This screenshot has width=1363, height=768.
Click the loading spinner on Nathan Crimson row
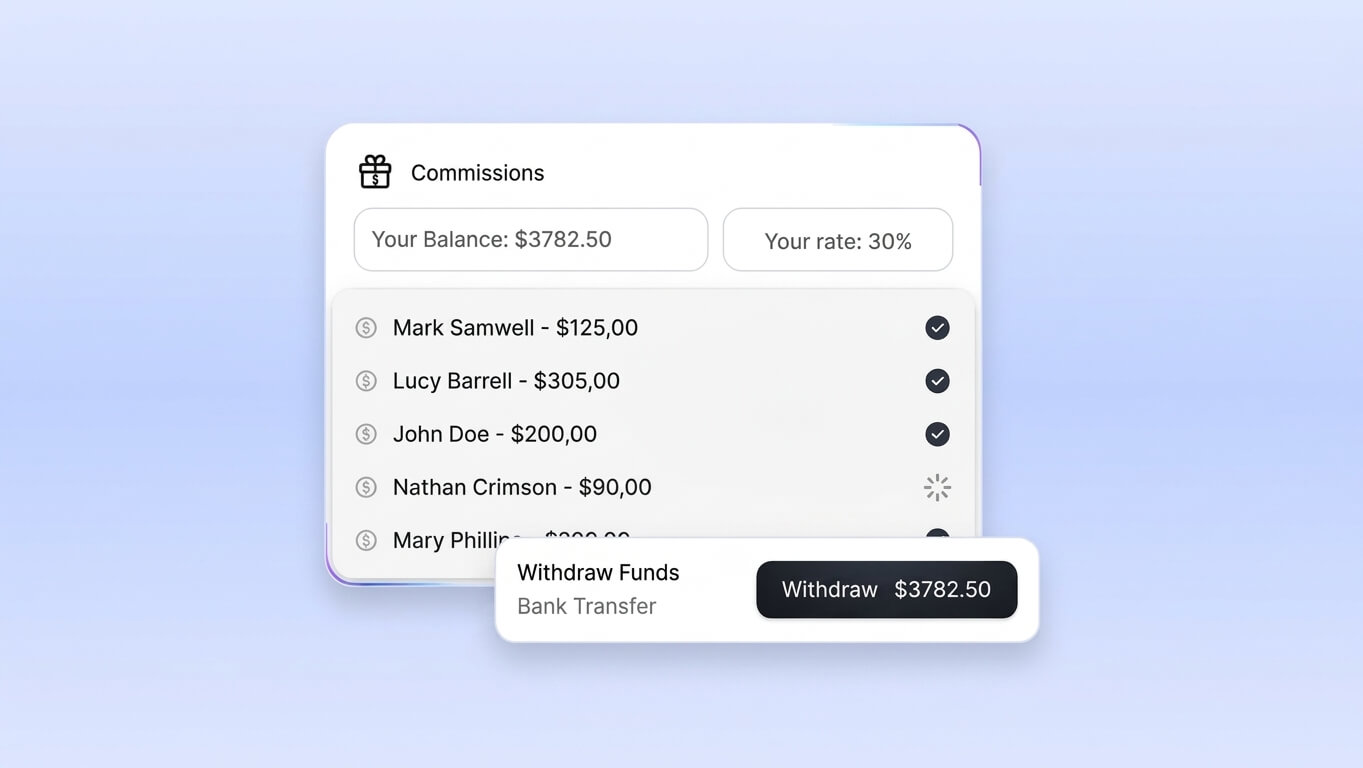coord(937,487)
